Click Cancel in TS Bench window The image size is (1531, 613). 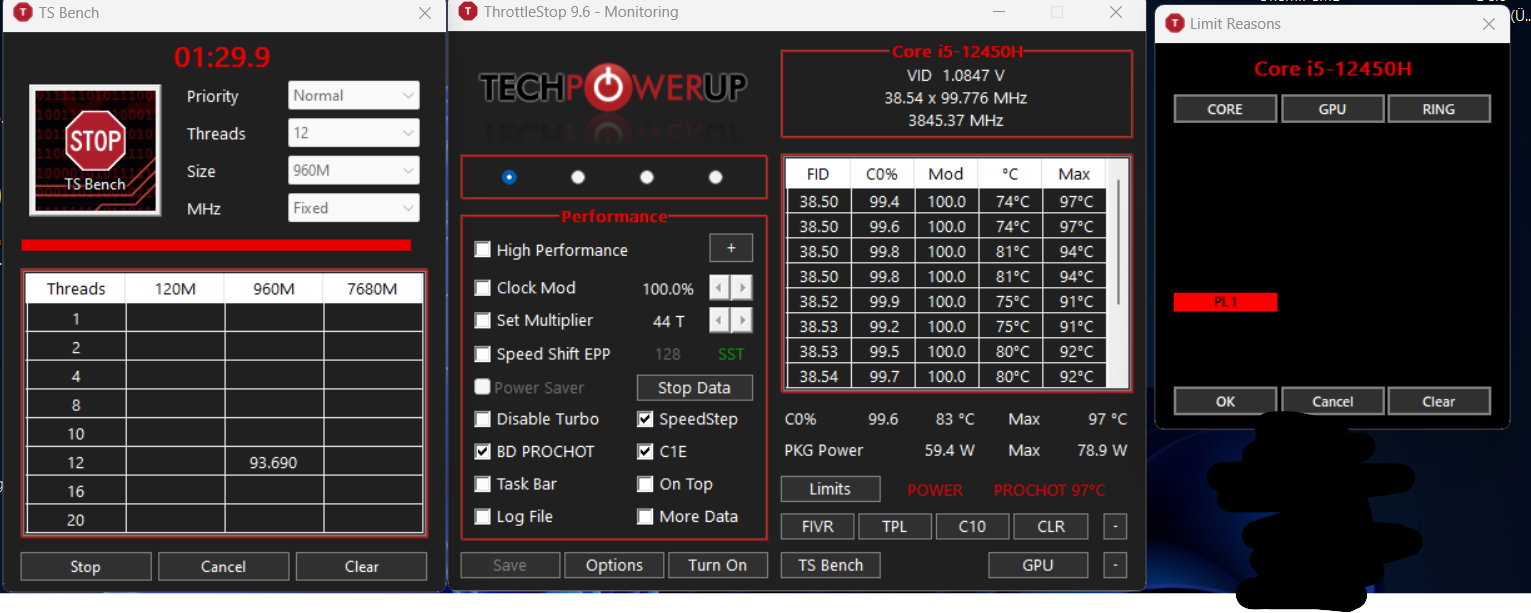[x=223, y=566]
